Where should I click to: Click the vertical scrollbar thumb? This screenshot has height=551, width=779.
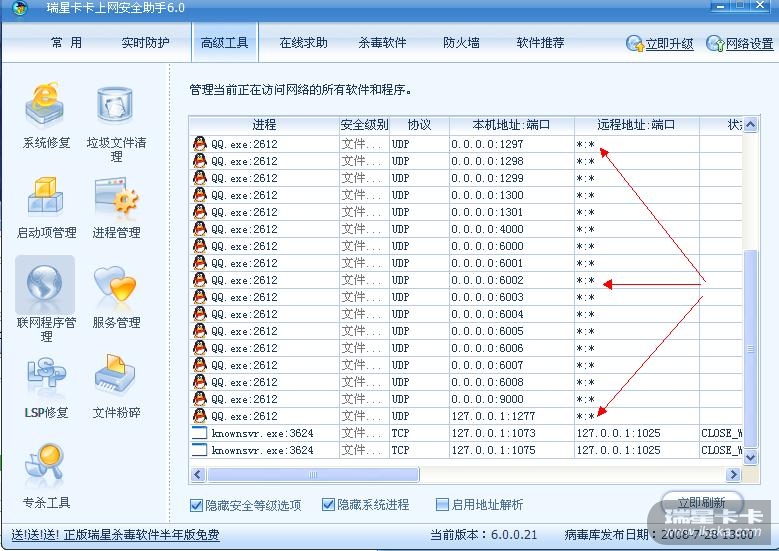750,349
